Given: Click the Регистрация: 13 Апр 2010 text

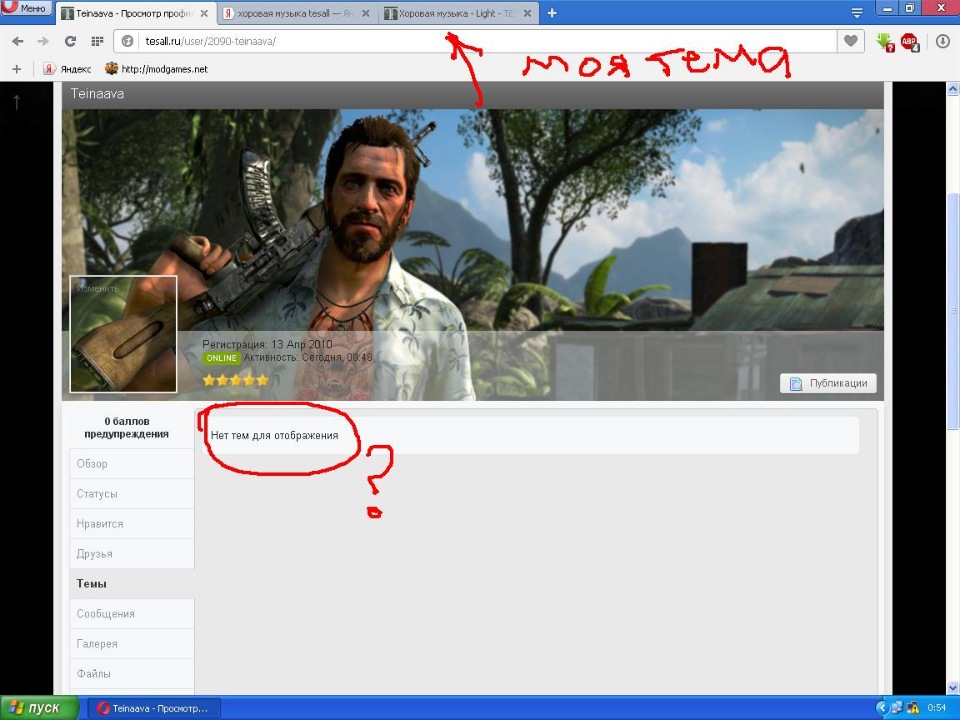Looking at the screenshot, I should point(268,344).
